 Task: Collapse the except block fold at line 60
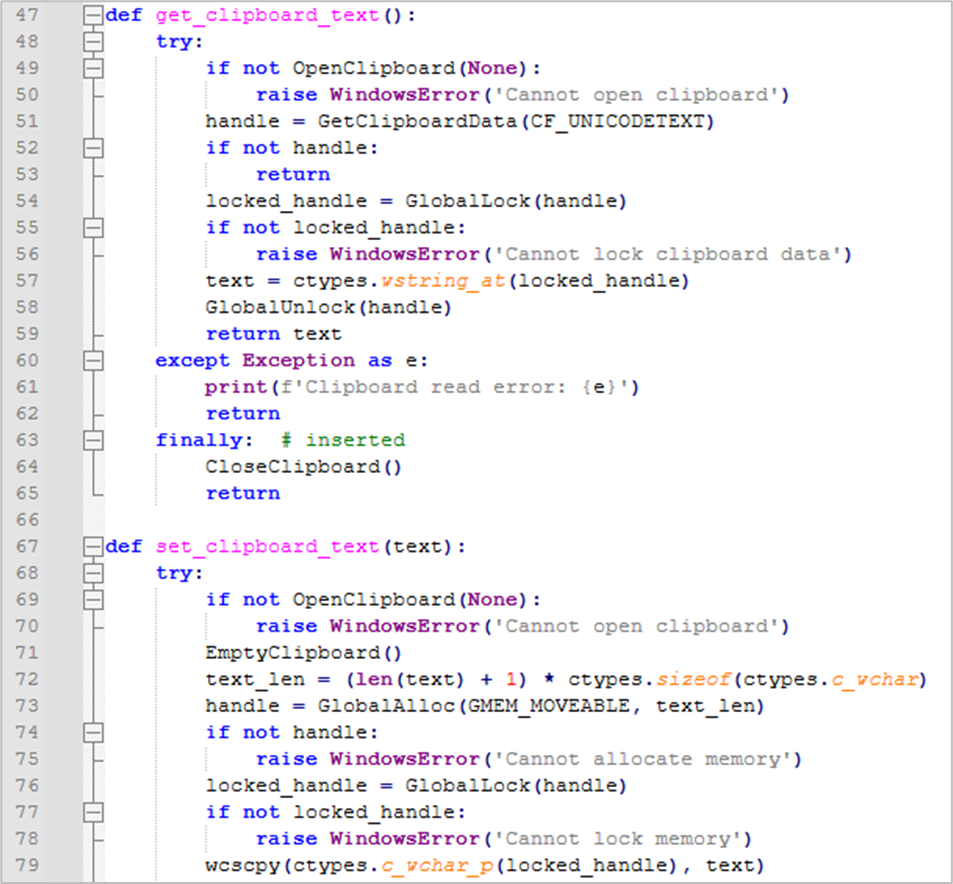[x=93, y=361]
